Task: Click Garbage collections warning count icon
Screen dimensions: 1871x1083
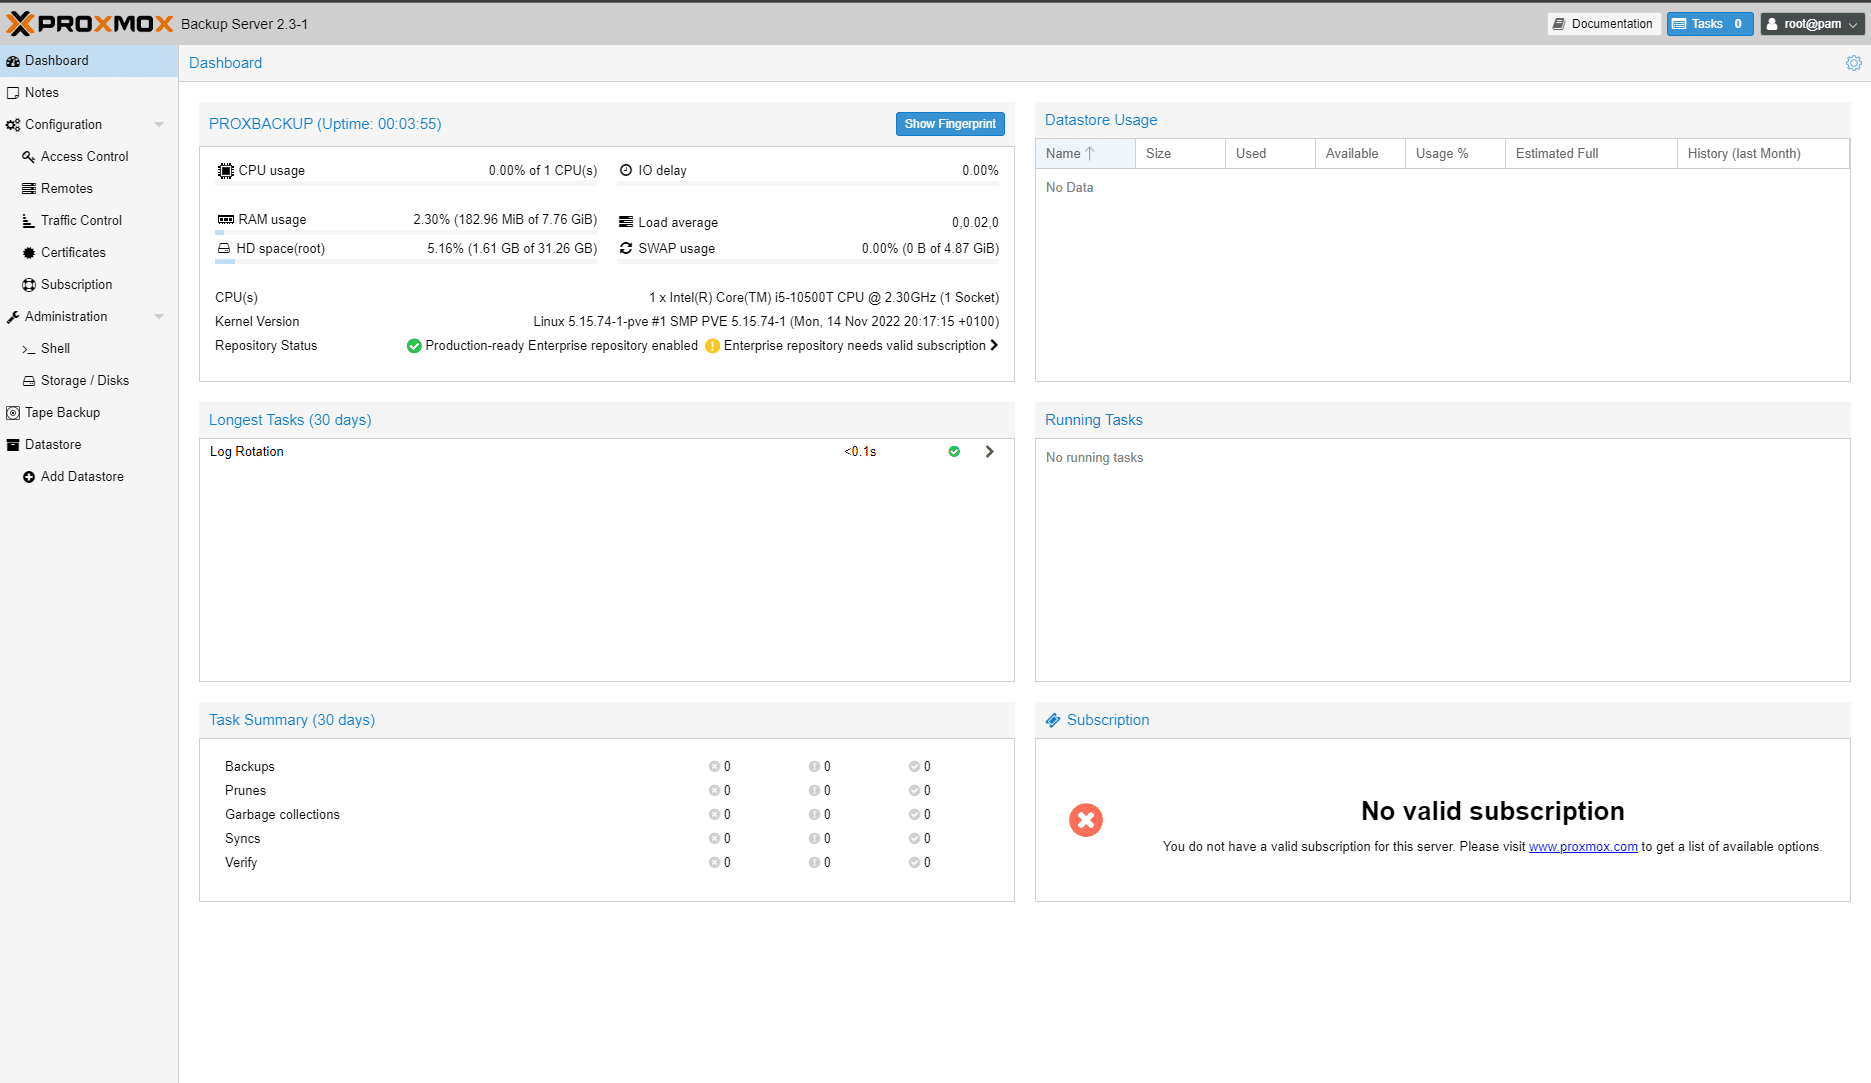Action: click(814, 815)
